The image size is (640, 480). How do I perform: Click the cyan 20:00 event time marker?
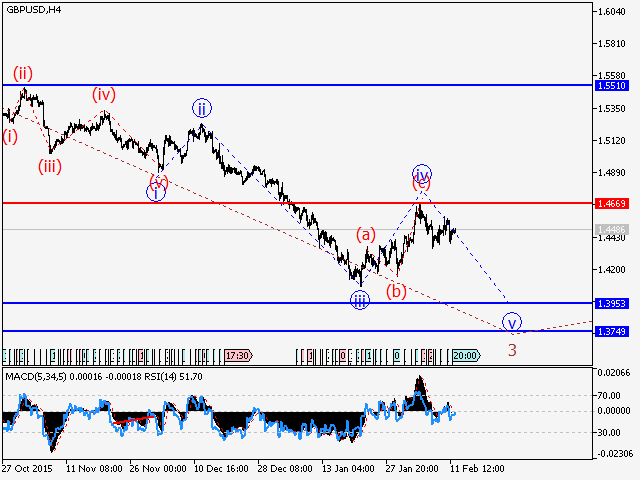pos(466,356)
